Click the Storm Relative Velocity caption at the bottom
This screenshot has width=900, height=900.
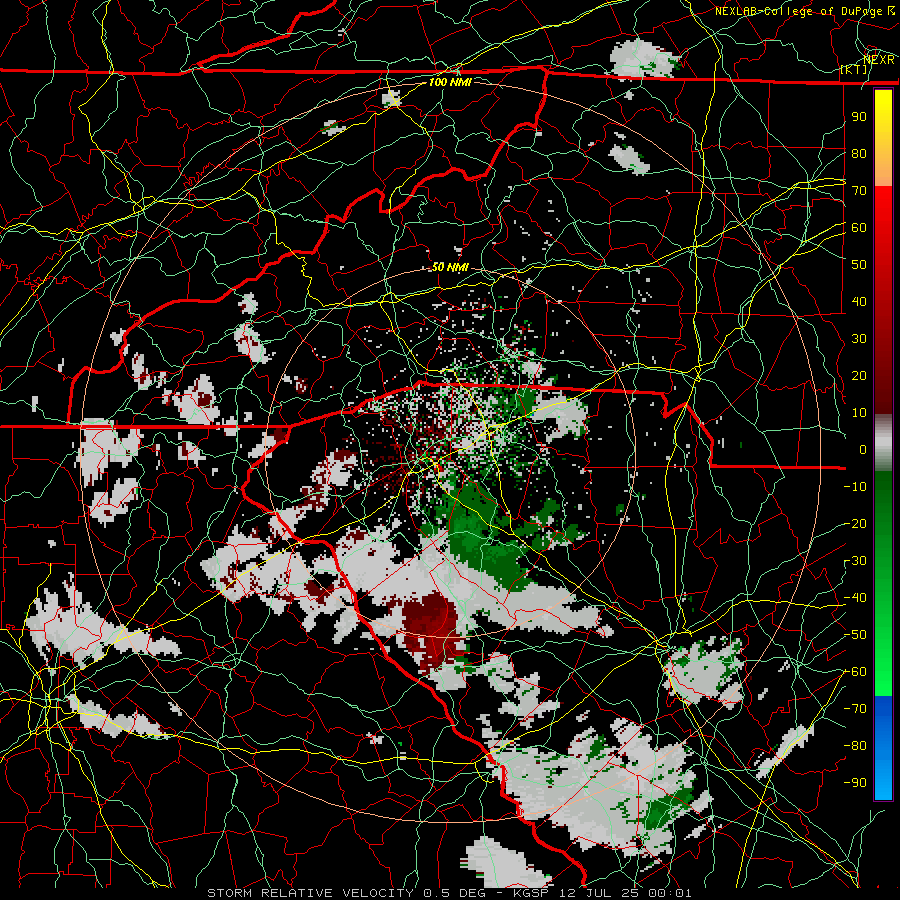[449, 893]
